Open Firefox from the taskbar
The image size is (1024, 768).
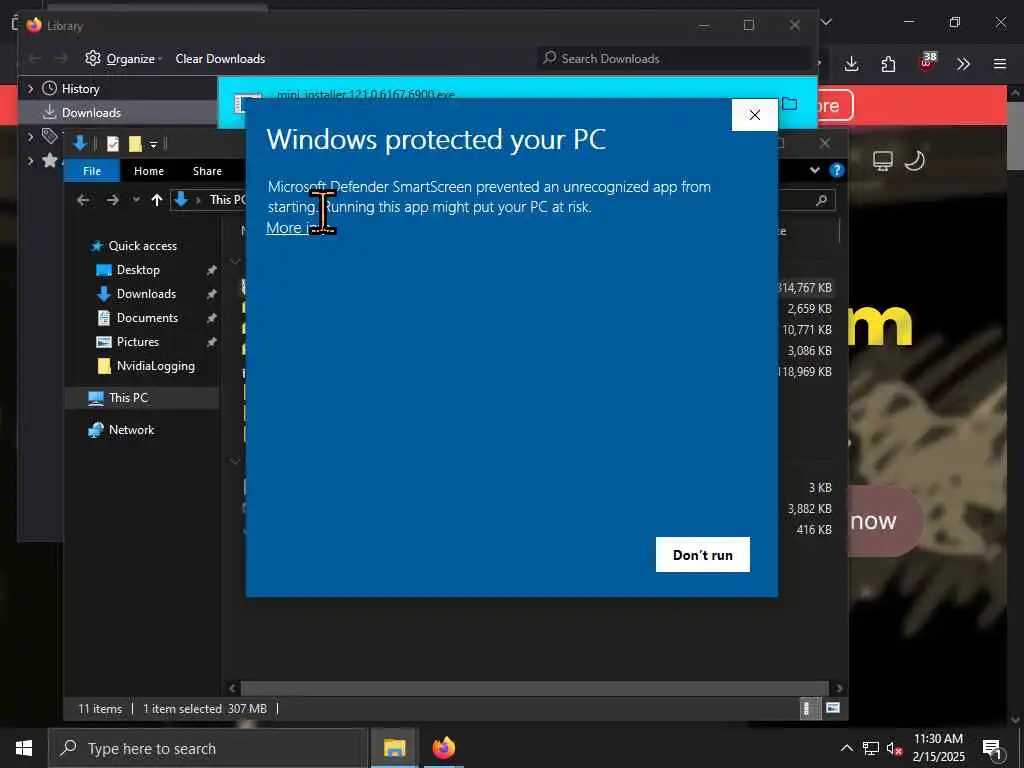pyautogui.click(x=443, y=748)
